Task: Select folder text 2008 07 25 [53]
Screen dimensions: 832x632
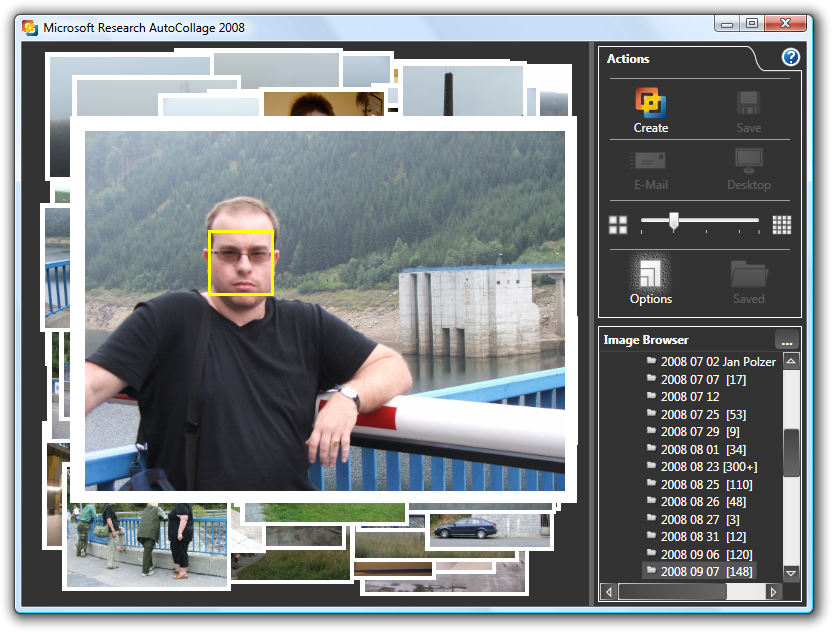Action: coord(703,414)
